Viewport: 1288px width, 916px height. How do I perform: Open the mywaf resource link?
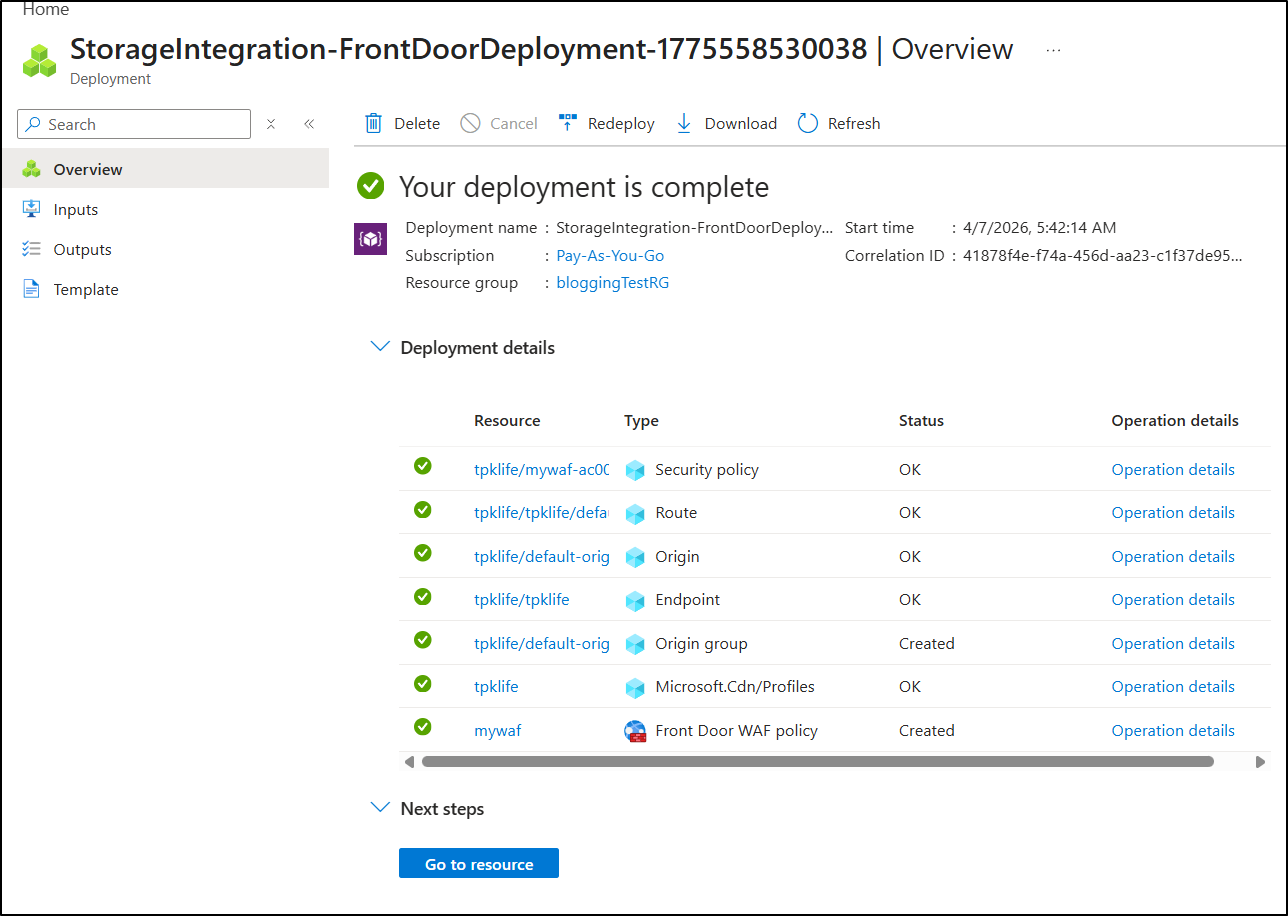pos(497,731)
